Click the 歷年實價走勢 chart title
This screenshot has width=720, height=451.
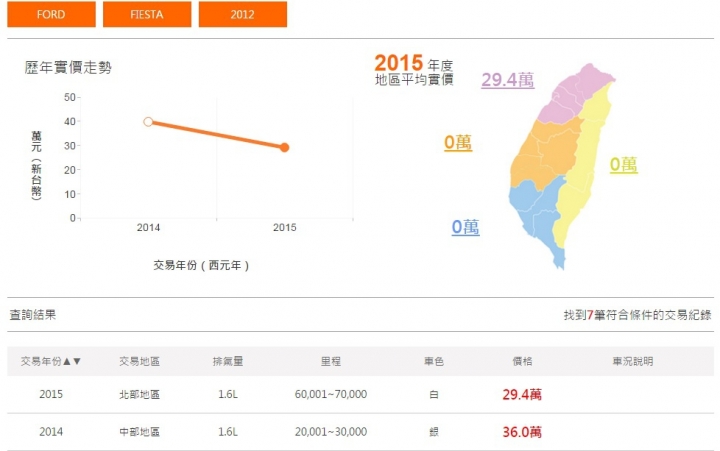68,68
